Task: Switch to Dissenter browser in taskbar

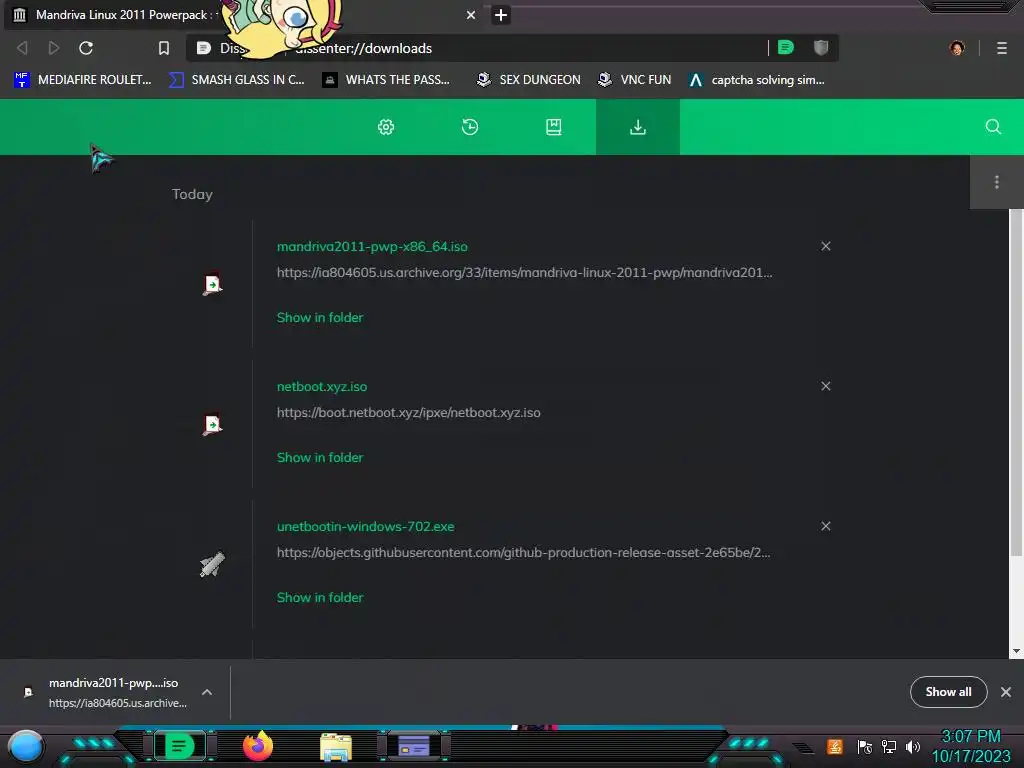Action: click(179, 746)
